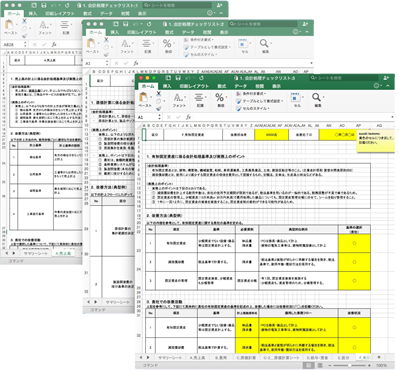Open the template/file icon in the front window title bar

pos(168,78)
